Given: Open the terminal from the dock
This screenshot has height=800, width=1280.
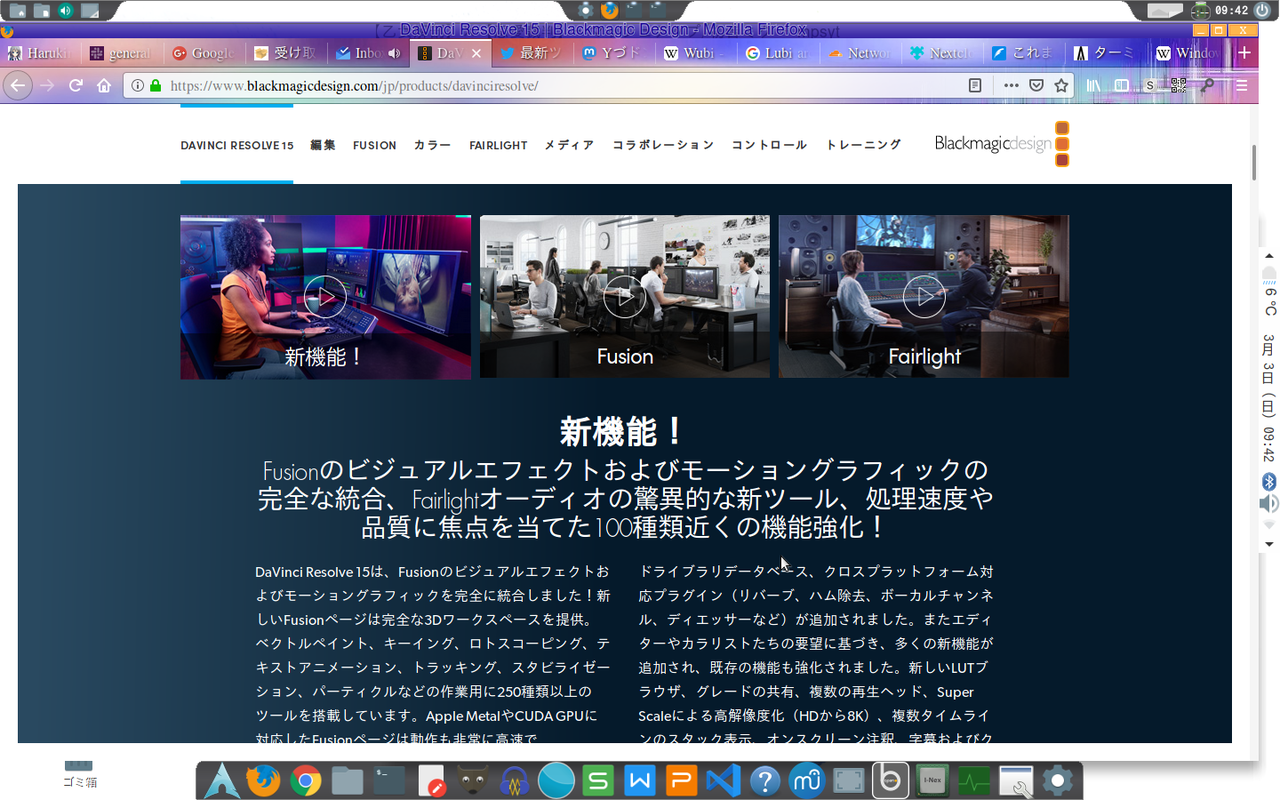Looking at the screenshot, I should coord(389,780).
